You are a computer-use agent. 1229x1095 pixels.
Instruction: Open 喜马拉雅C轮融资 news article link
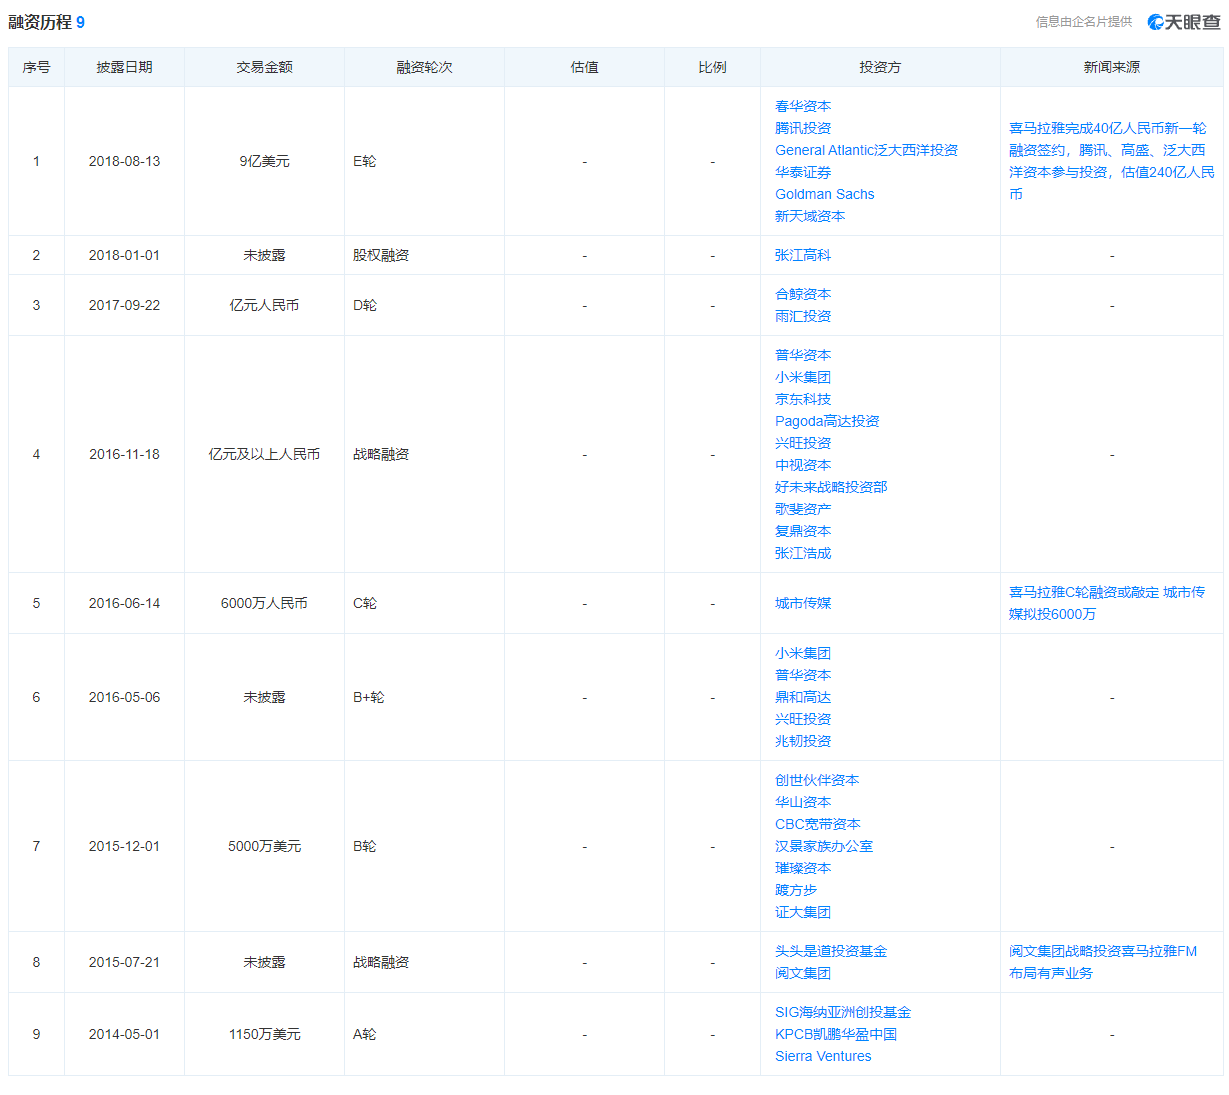(1106, 603)
